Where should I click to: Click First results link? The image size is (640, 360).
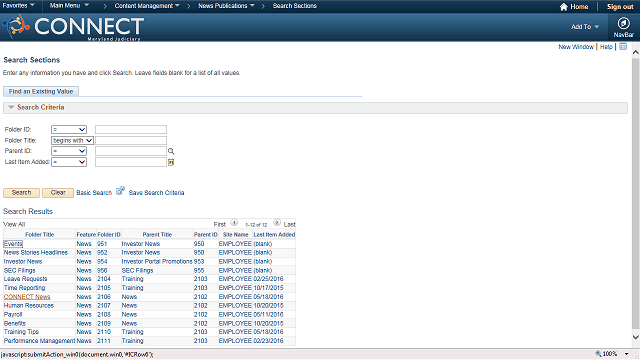pyautogui.click(x=220, y=224)
